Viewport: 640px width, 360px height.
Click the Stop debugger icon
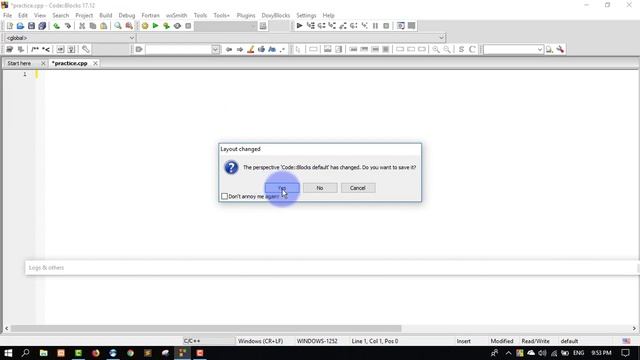(x=386, y=26)
